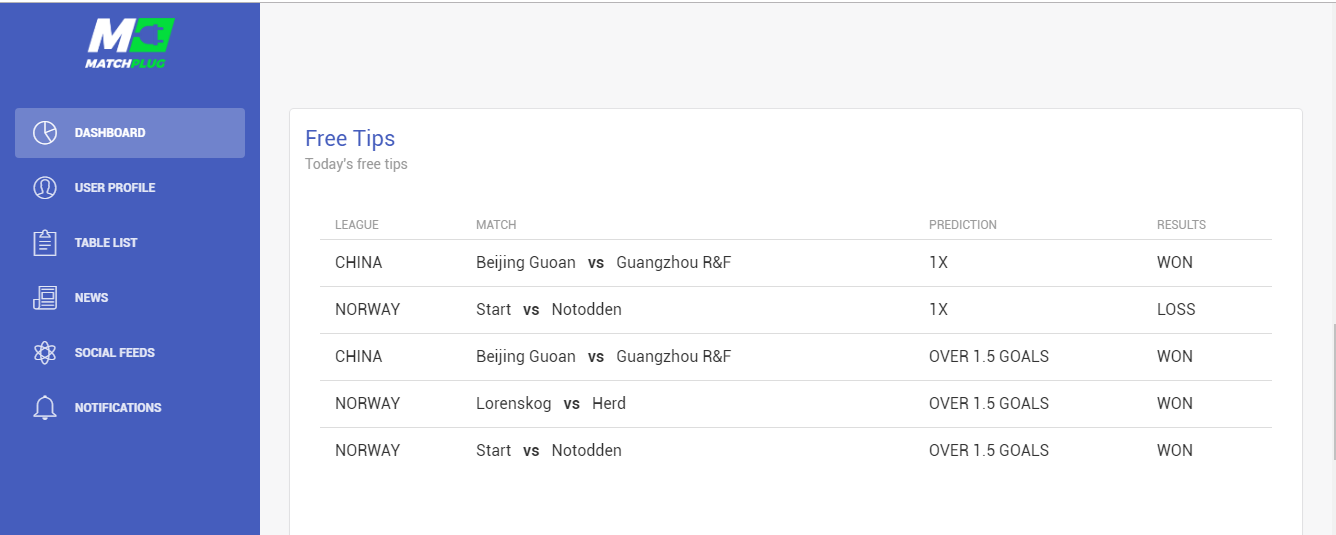Click the RESULTS column header

[1181, 225]
